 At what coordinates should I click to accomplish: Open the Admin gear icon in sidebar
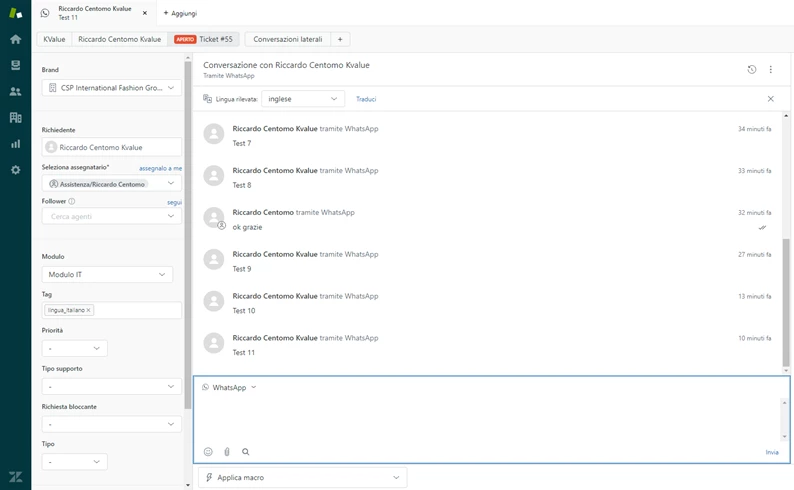(x=16, y=170)
